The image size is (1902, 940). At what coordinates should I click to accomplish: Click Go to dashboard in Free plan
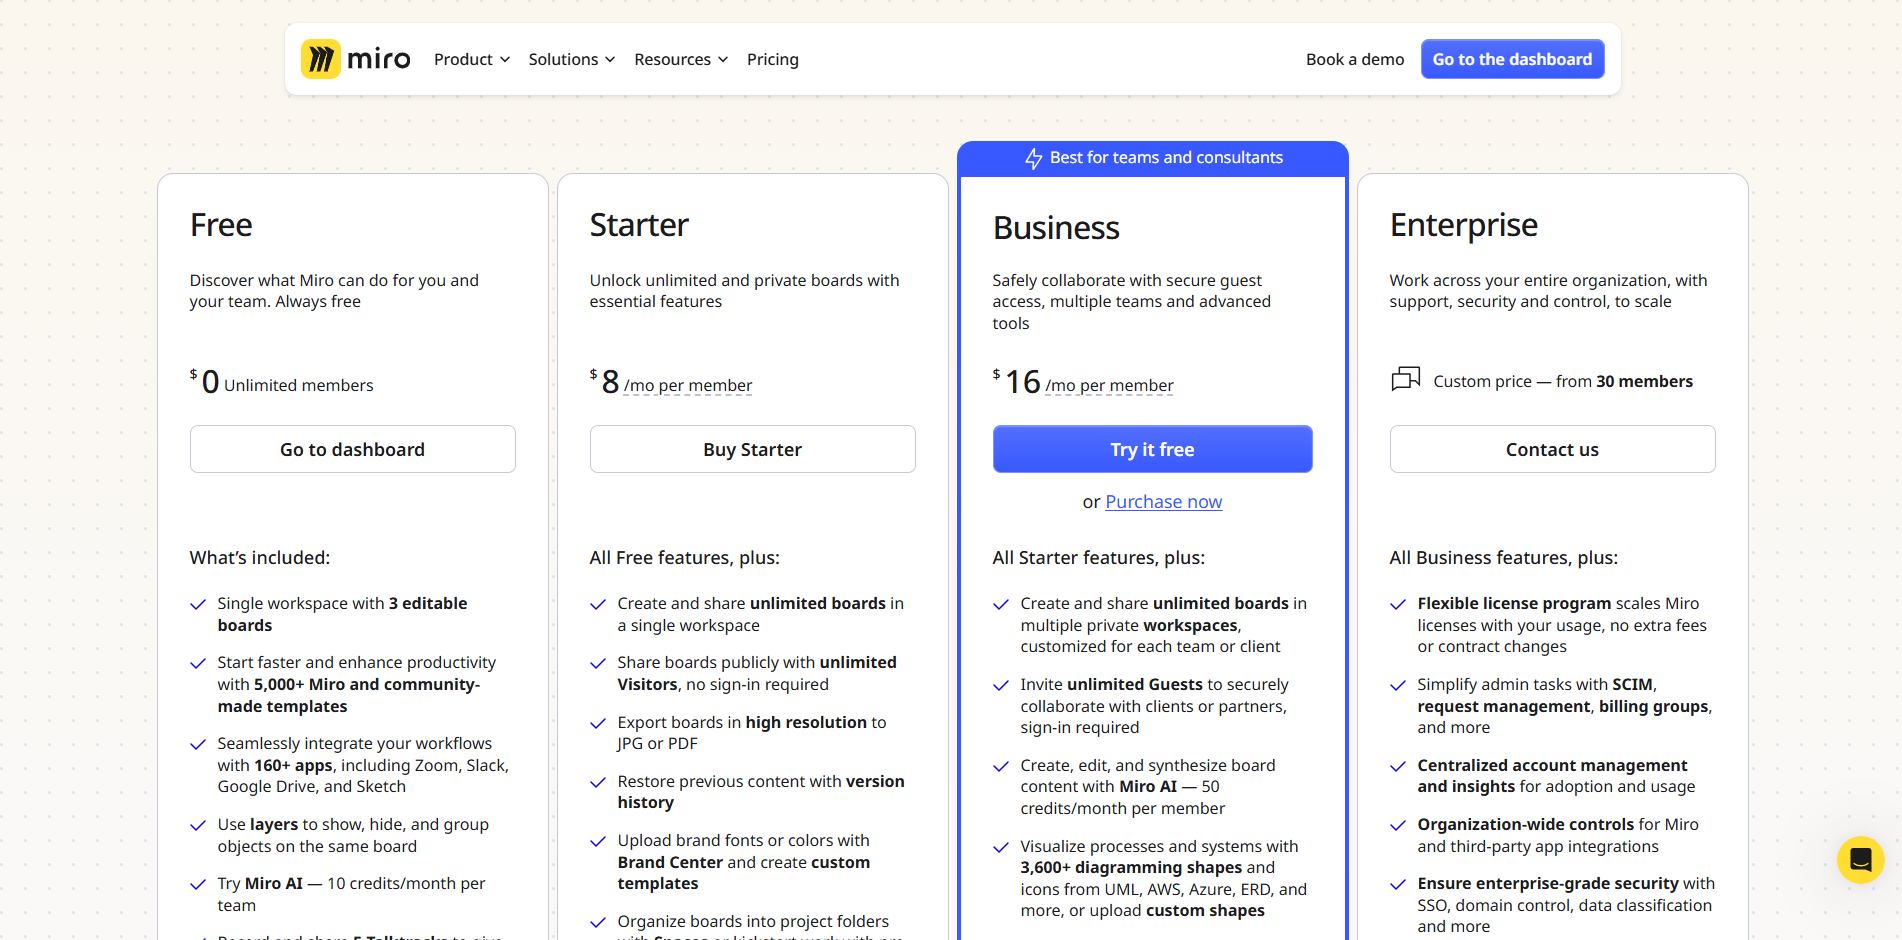(353, 449)
